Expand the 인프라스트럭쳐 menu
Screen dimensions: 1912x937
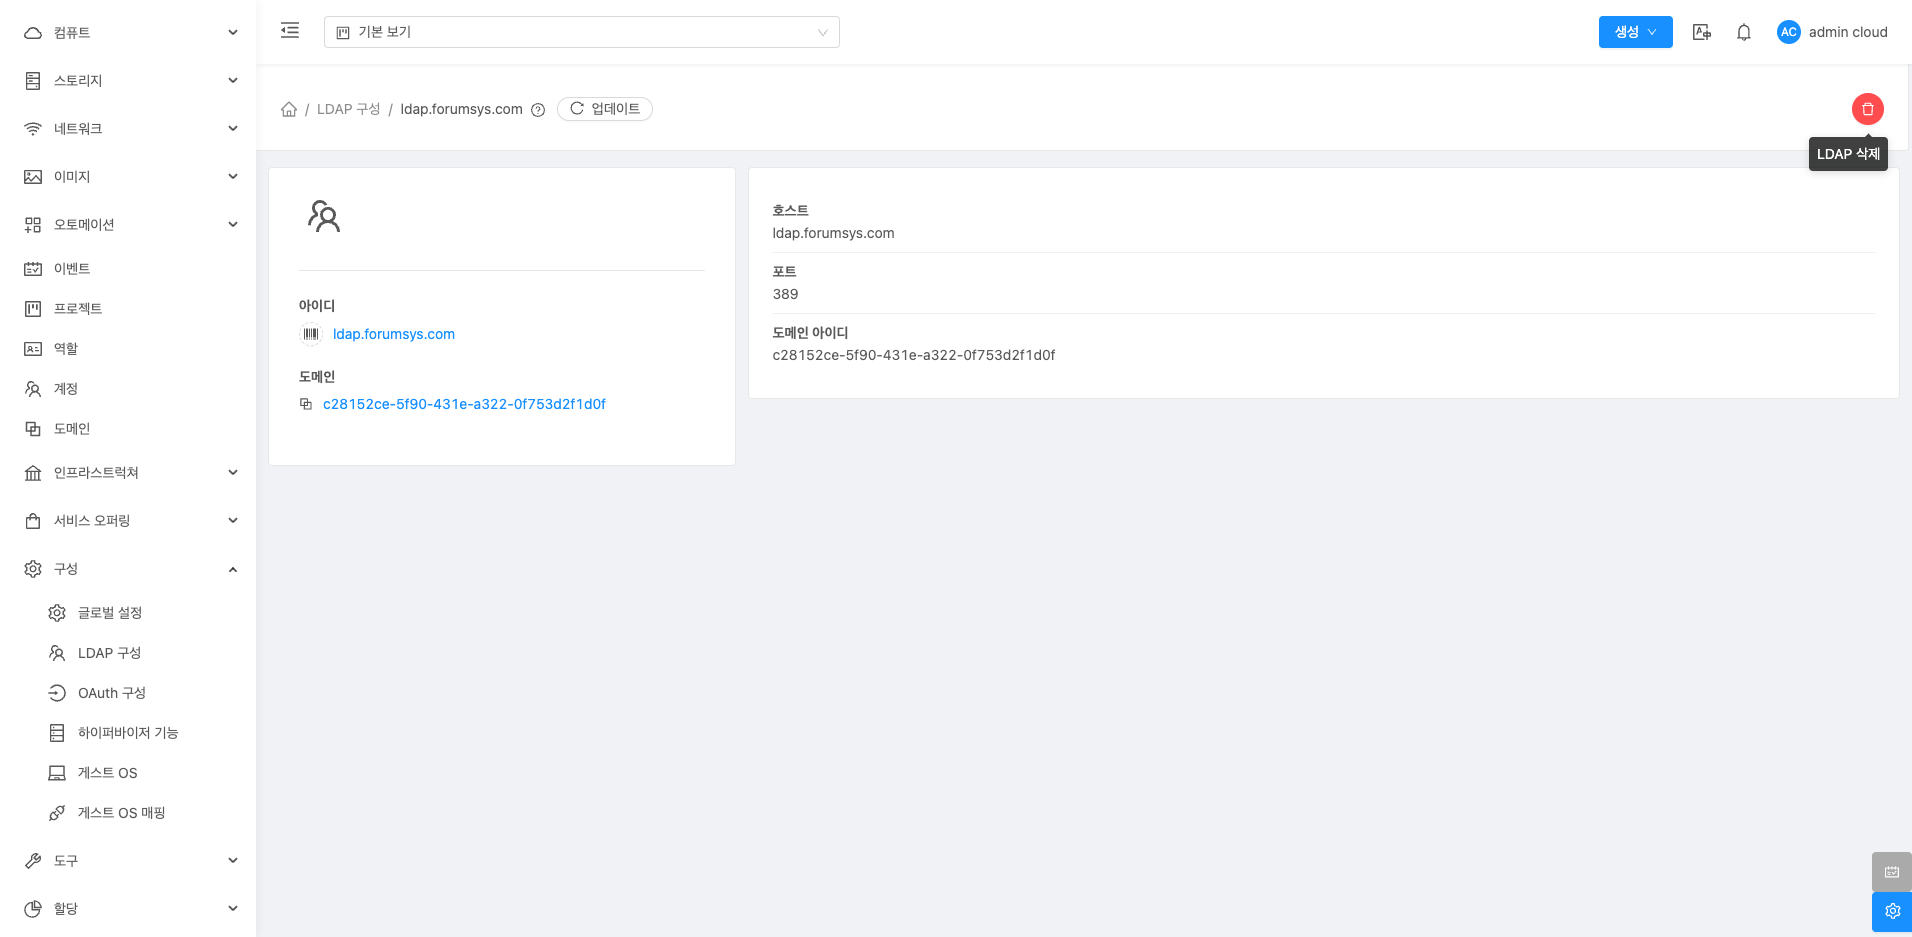[x=130, y=473]
